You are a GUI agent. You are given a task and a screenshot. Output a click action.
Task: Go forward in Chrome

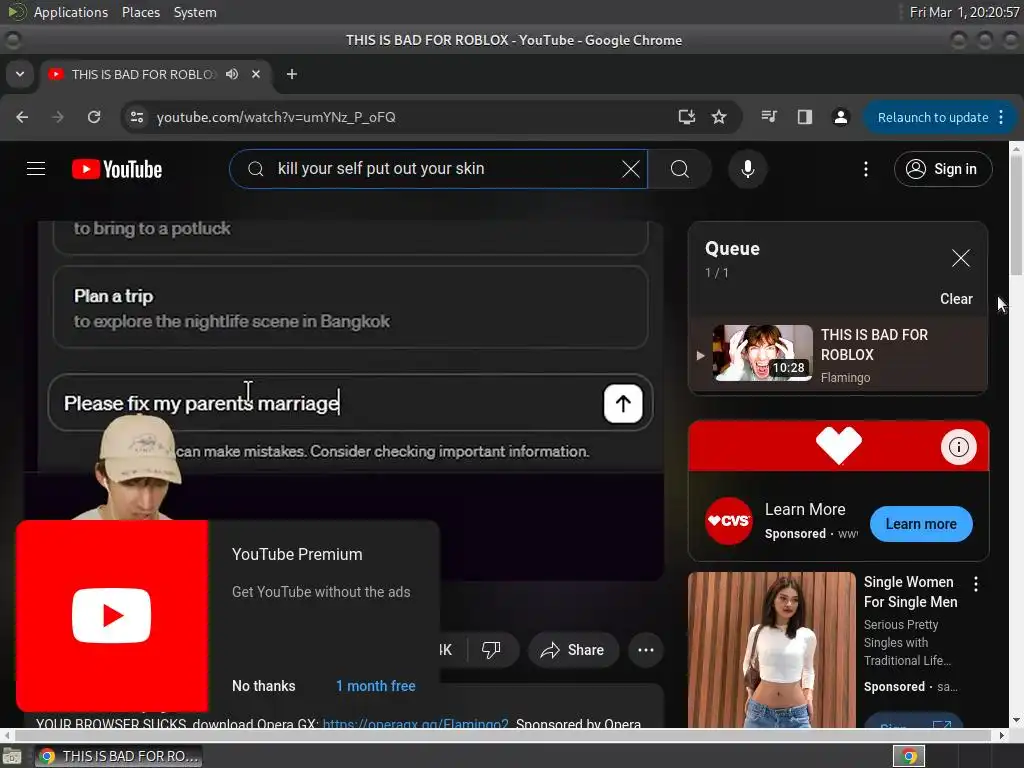pos(58,117)
